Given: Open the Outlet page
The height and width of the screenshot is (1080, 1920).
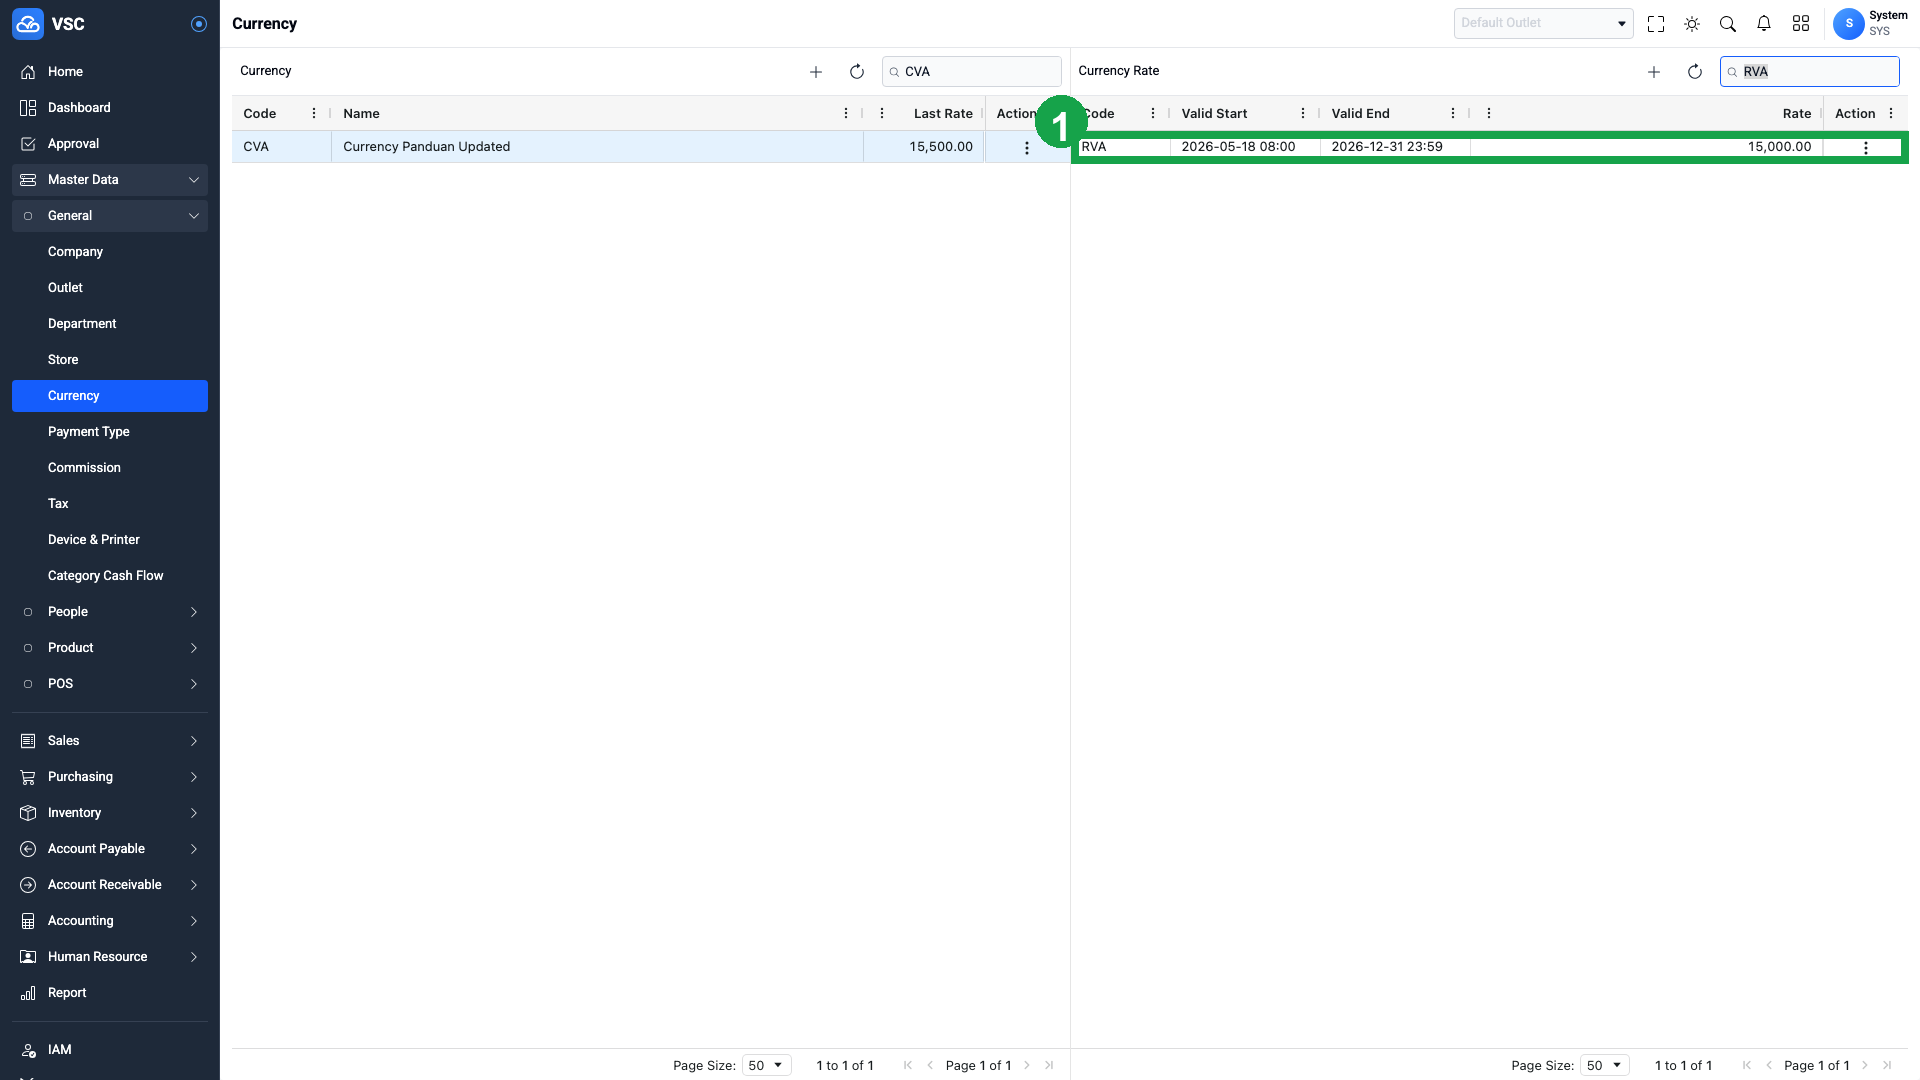Looking at the screenshot, I should coord(110,288).
